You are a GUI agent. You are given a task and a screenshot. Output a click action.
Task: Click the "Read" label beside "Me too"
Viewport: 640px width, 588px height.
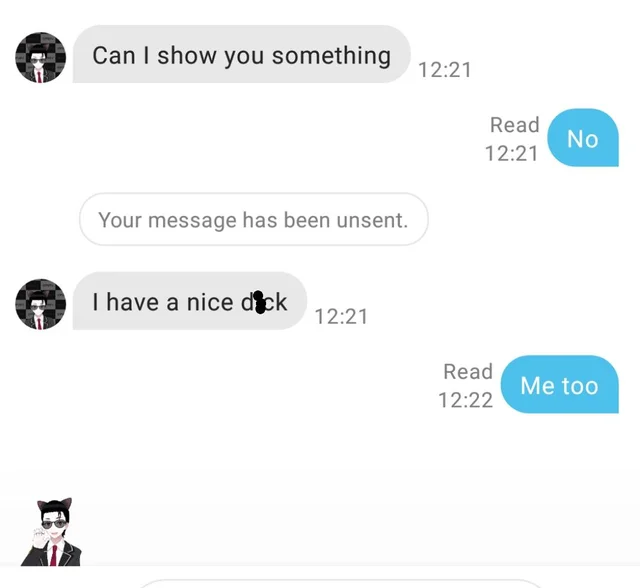468,371
